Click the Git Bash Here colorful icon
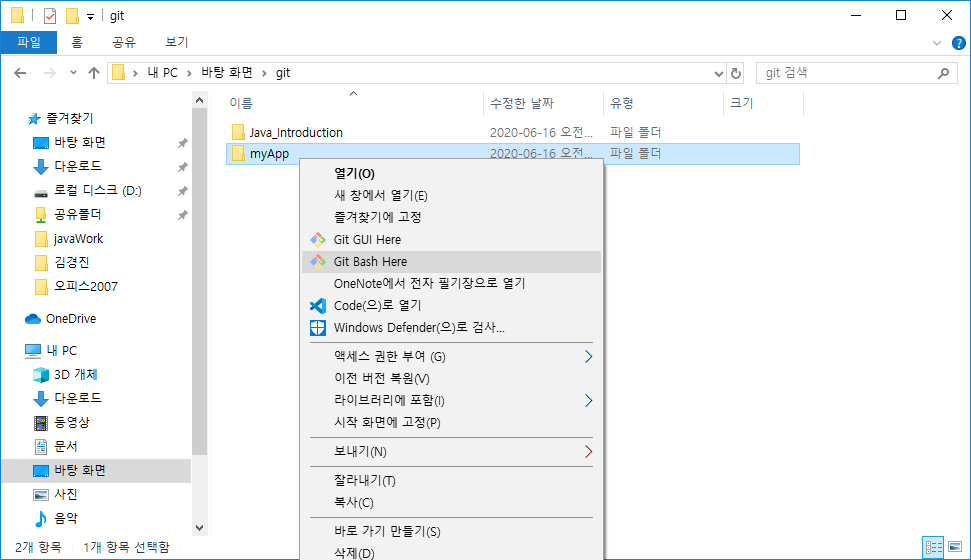 pyautogui.click(x=318, y=261)
